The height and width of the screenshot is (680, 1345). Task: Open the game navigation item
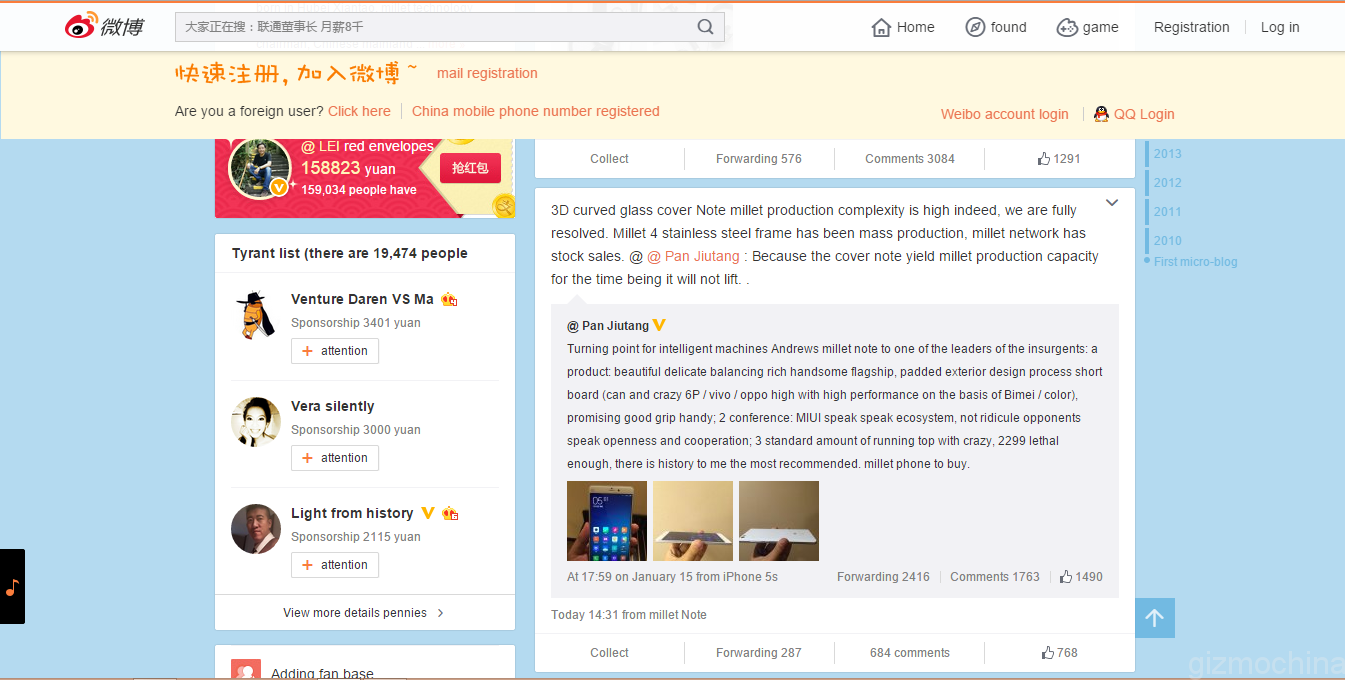point(1088,27)
